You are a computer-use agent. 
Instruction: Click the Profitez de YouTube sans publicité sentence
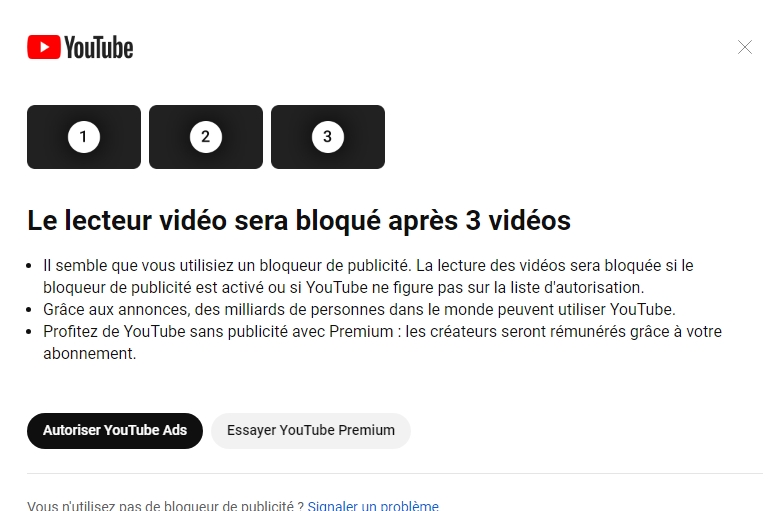point(382,342)
